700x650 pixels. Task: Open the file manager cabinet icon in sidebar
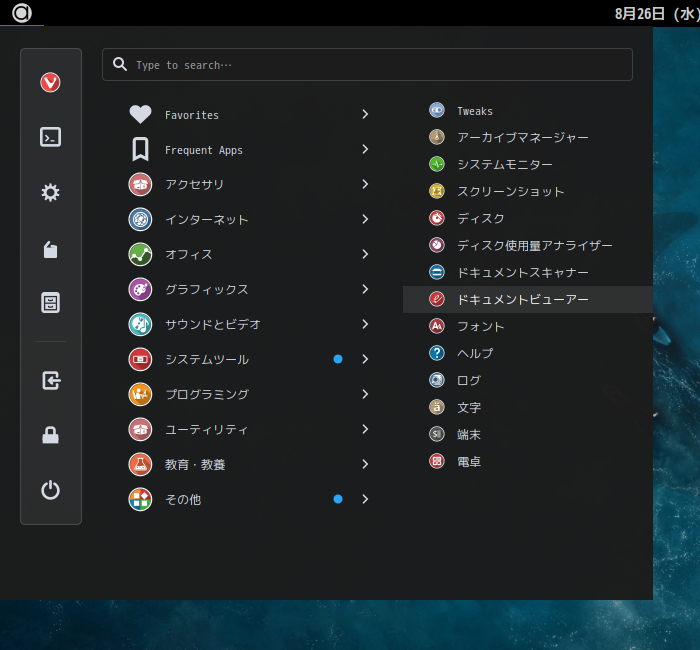[50, 303]
